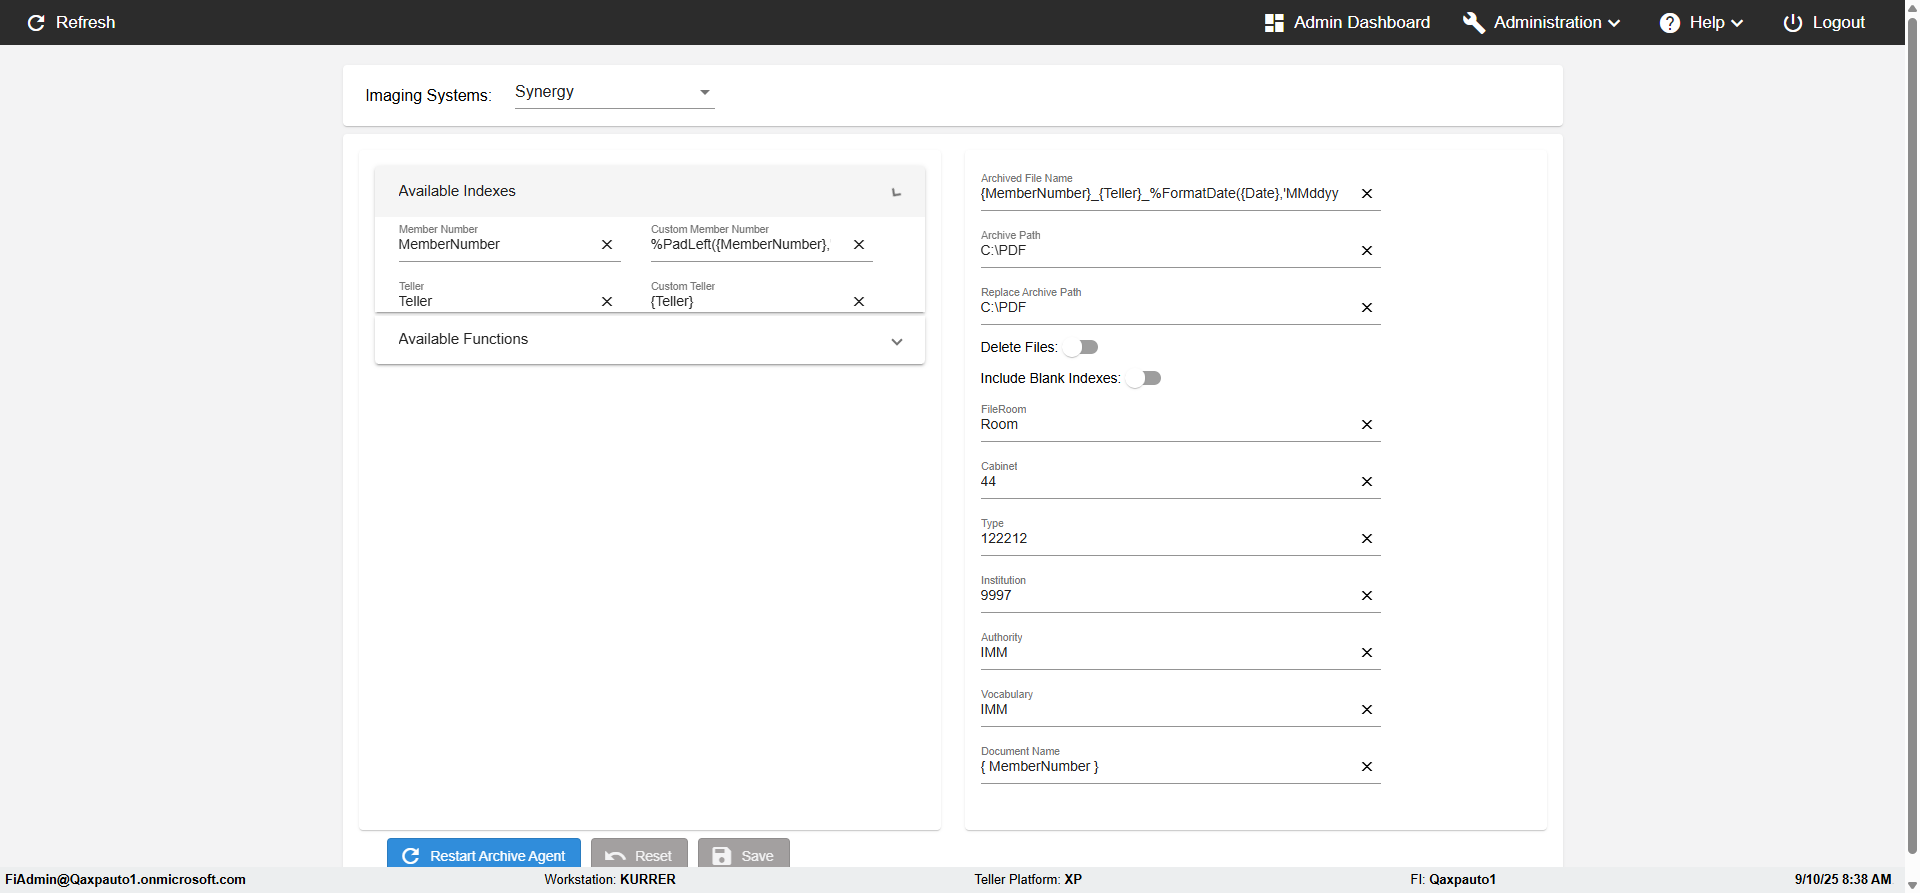Clear the Archived File Name field
This screenshot has height=893, width=1920.
1366,194
